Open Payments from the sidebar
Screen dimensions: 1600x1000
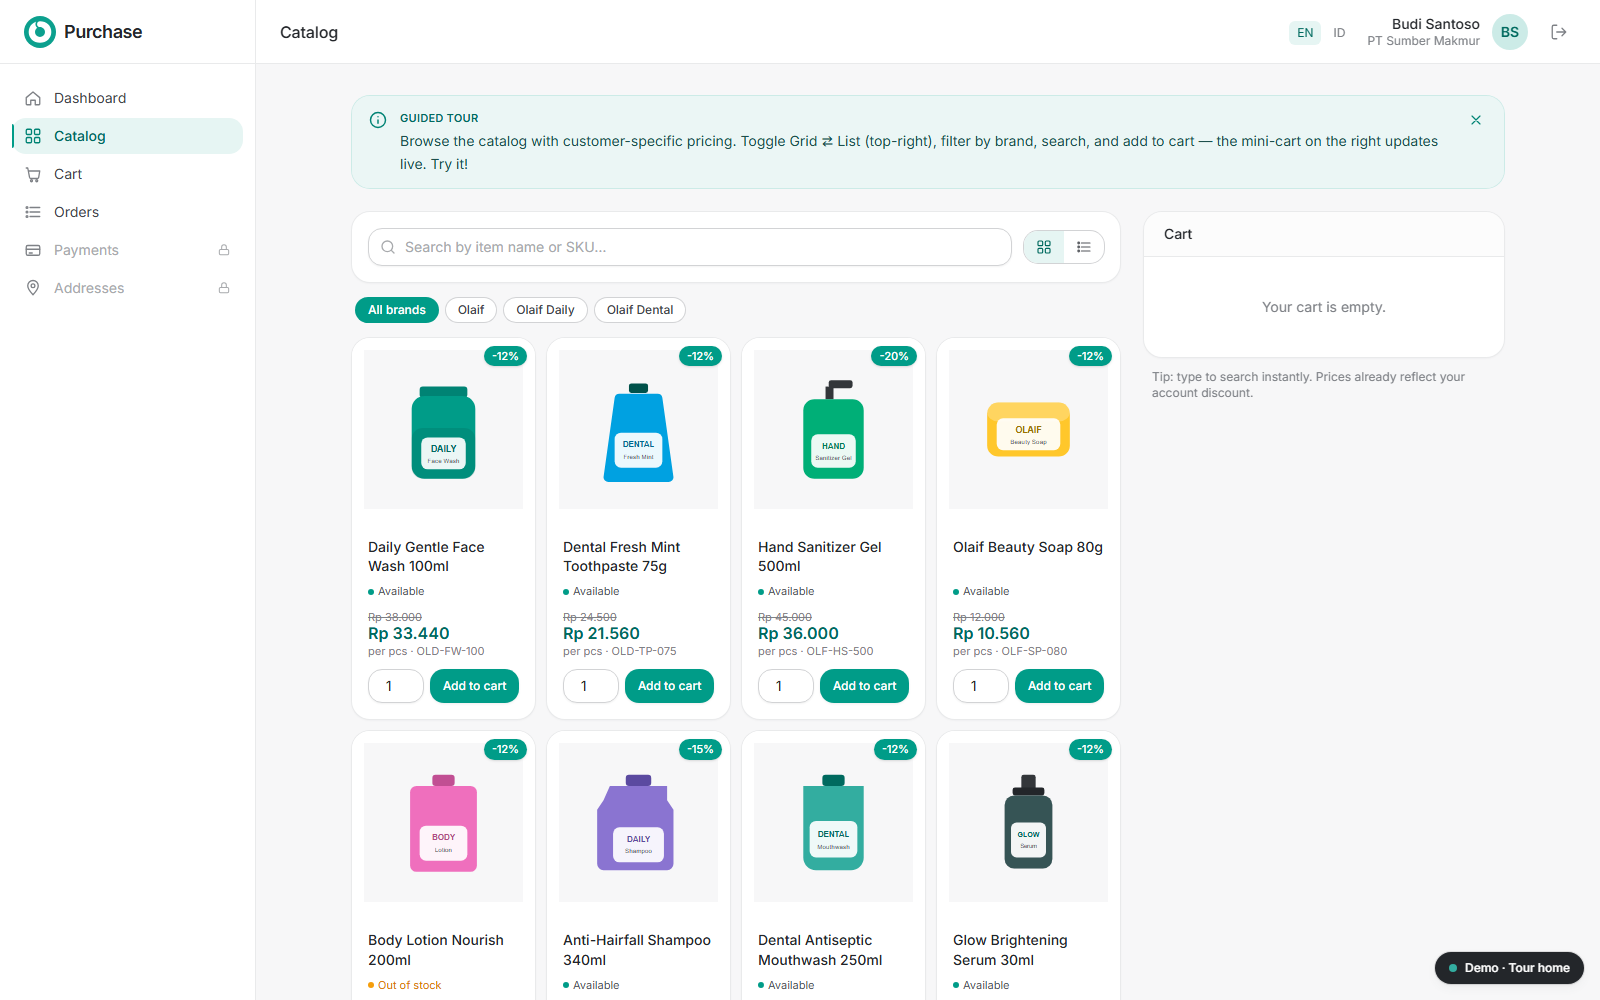point(127,250)
